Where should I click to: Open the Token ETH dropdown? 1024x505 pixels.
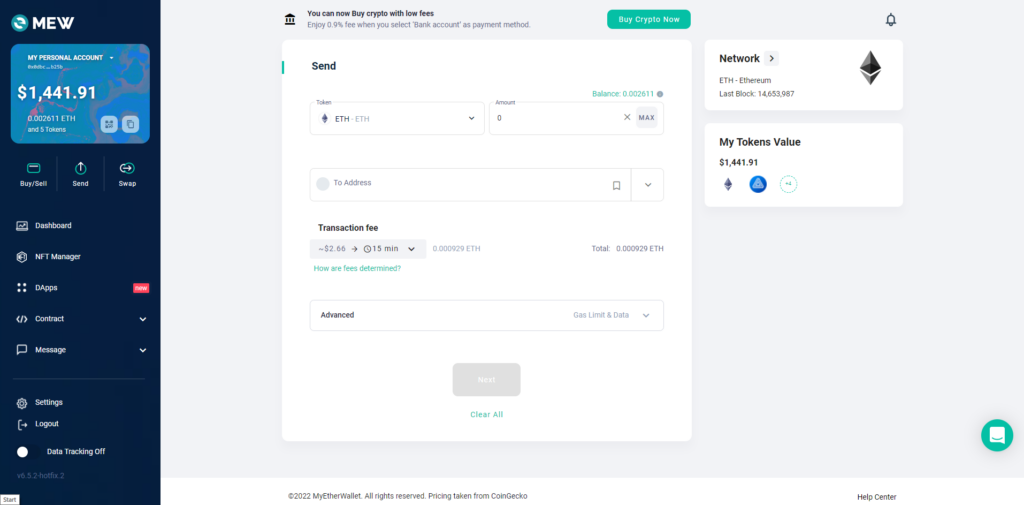[397, 118]
